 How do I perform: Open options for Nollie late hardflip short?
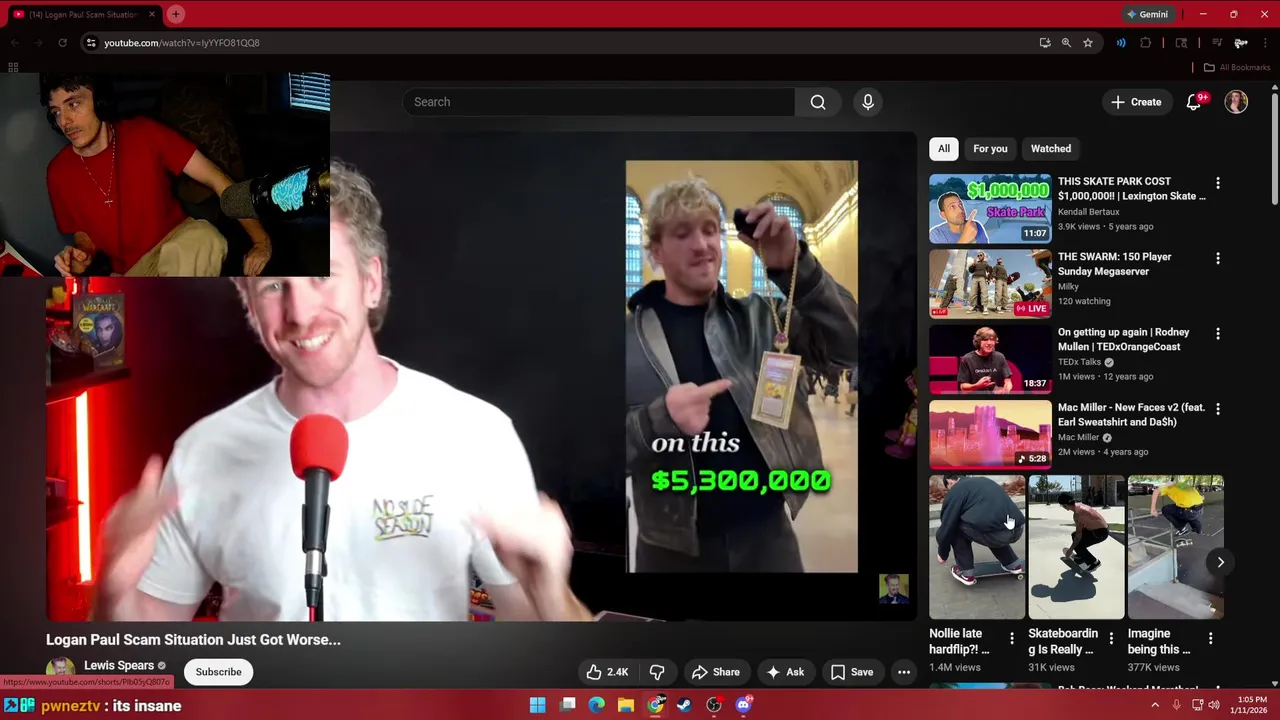click(x=1011, y=638)
